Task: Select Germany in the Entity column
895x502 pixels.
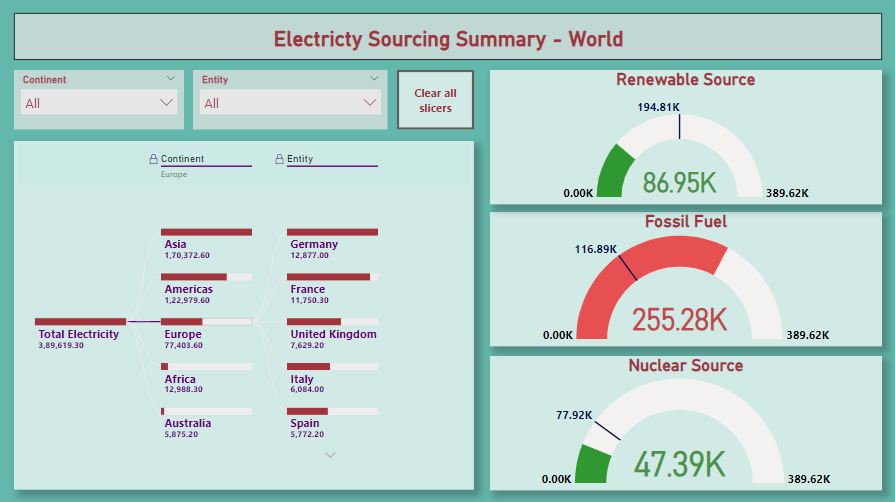Action: click(x=332, y=232)
